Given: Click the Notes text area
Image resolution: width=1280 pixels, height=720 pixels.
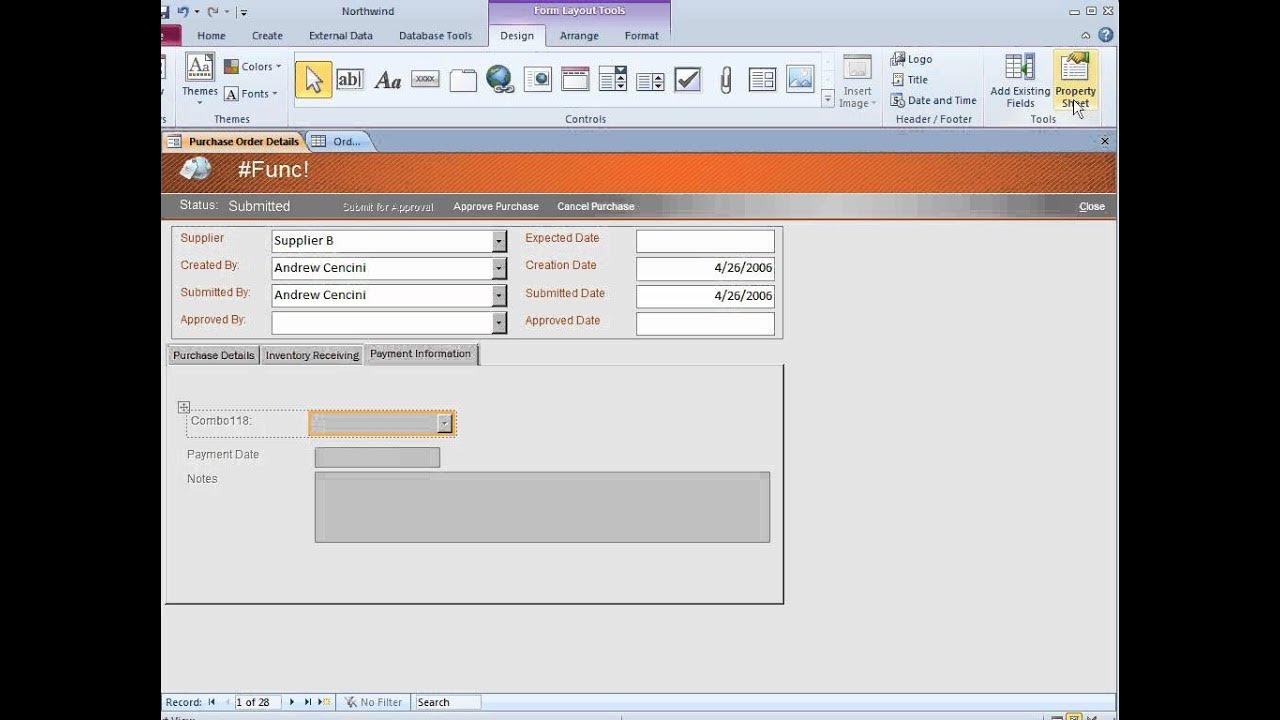Looking at the screenshot, I should point(542,507).
